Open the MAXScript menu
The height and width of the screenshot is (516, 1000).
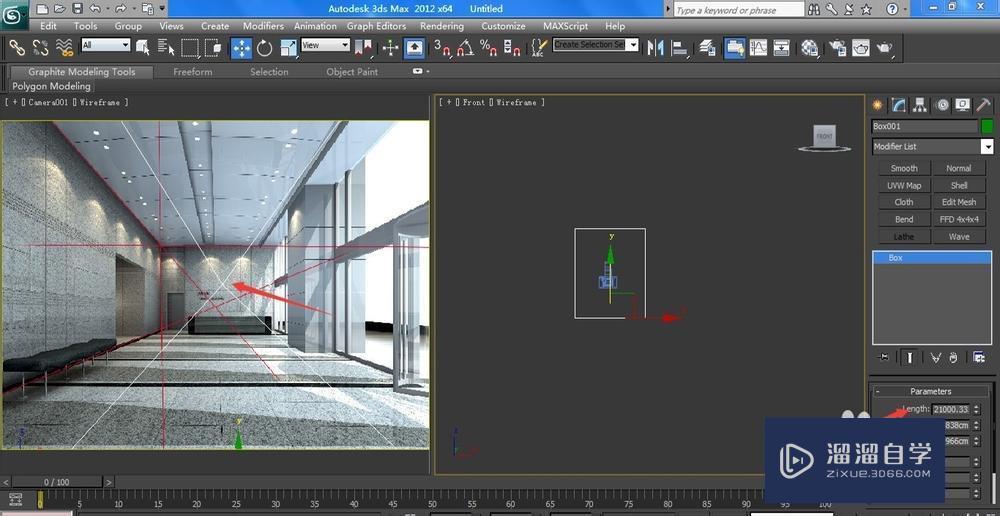[x=566, y=26]
